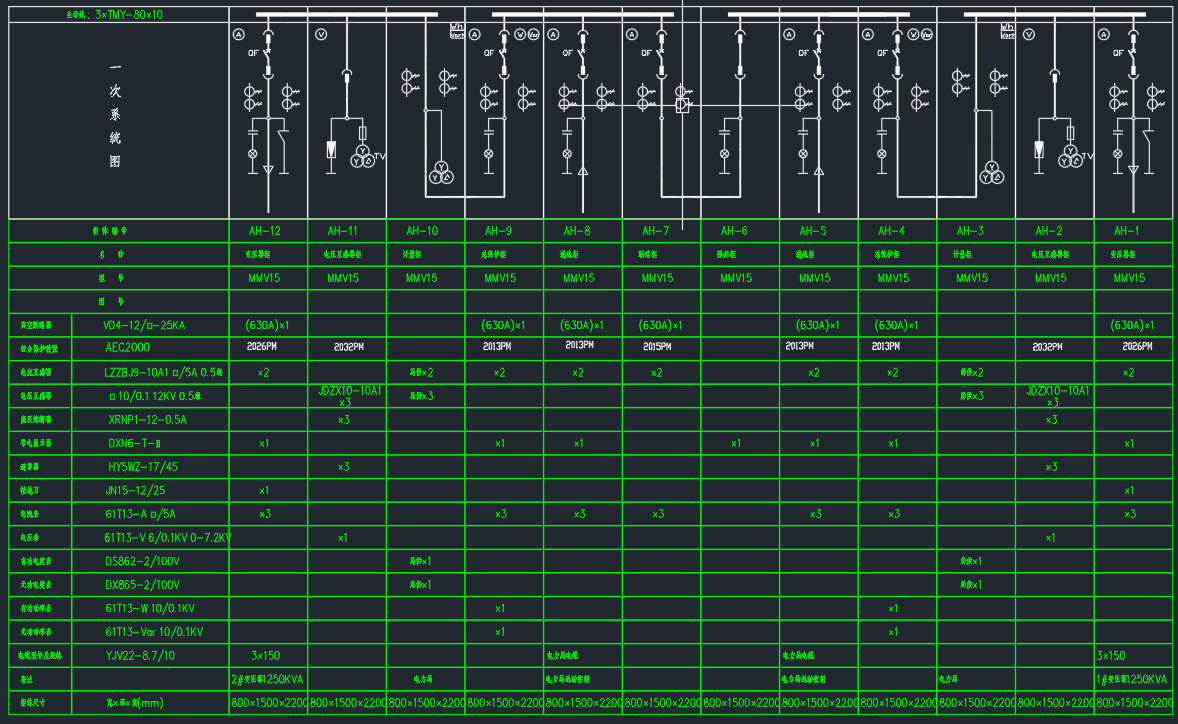The height and width of the screenshot is (724, 1178).
Task: Click the HY5WZ-17/45 arrester model text
Action: pyautogui.click(x=142, y=467)
